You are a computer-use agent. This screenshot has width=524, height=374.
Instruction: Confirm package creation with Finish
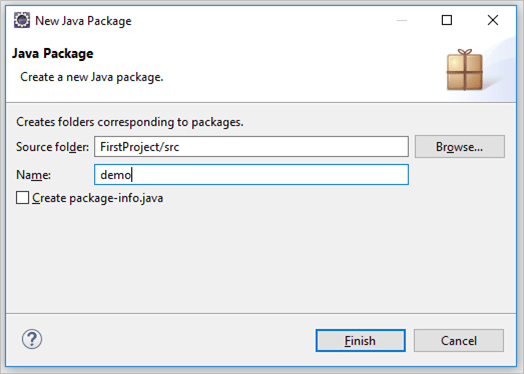(360, 341)
